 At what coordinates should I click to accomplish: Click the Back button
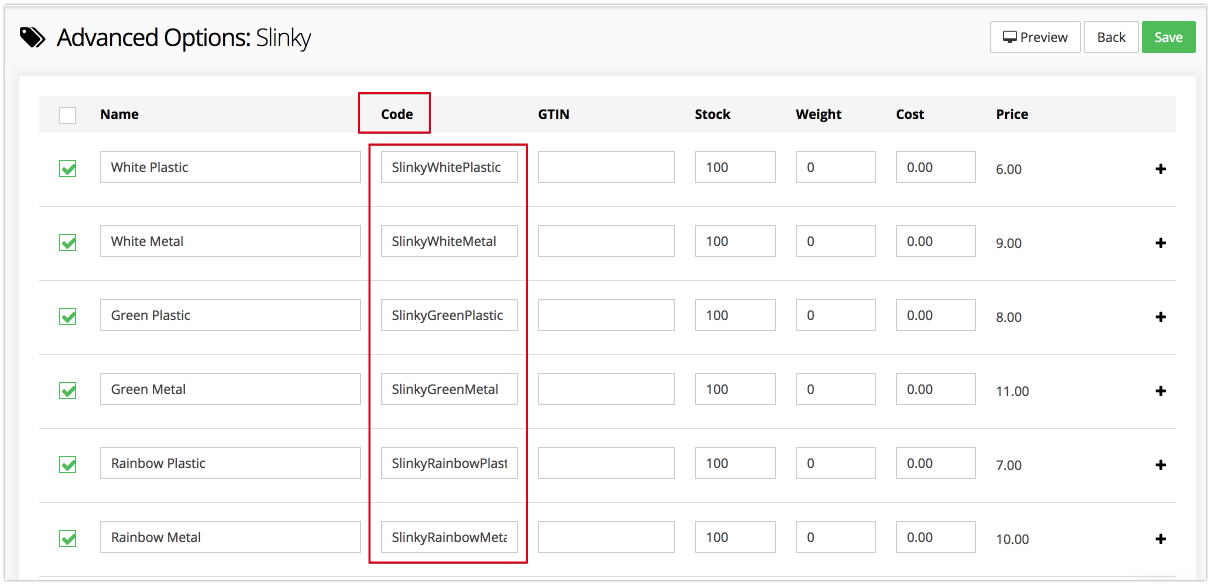(x=1111, y=37)
